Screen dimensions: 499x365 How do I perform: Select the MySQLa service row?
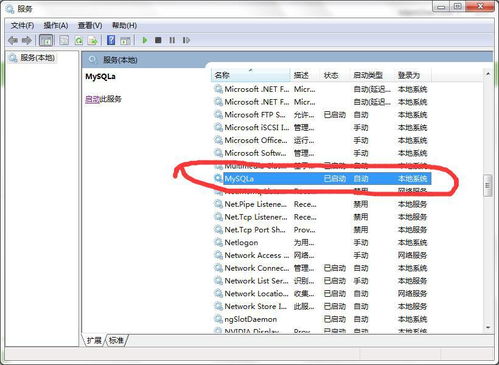click(323, 179)
